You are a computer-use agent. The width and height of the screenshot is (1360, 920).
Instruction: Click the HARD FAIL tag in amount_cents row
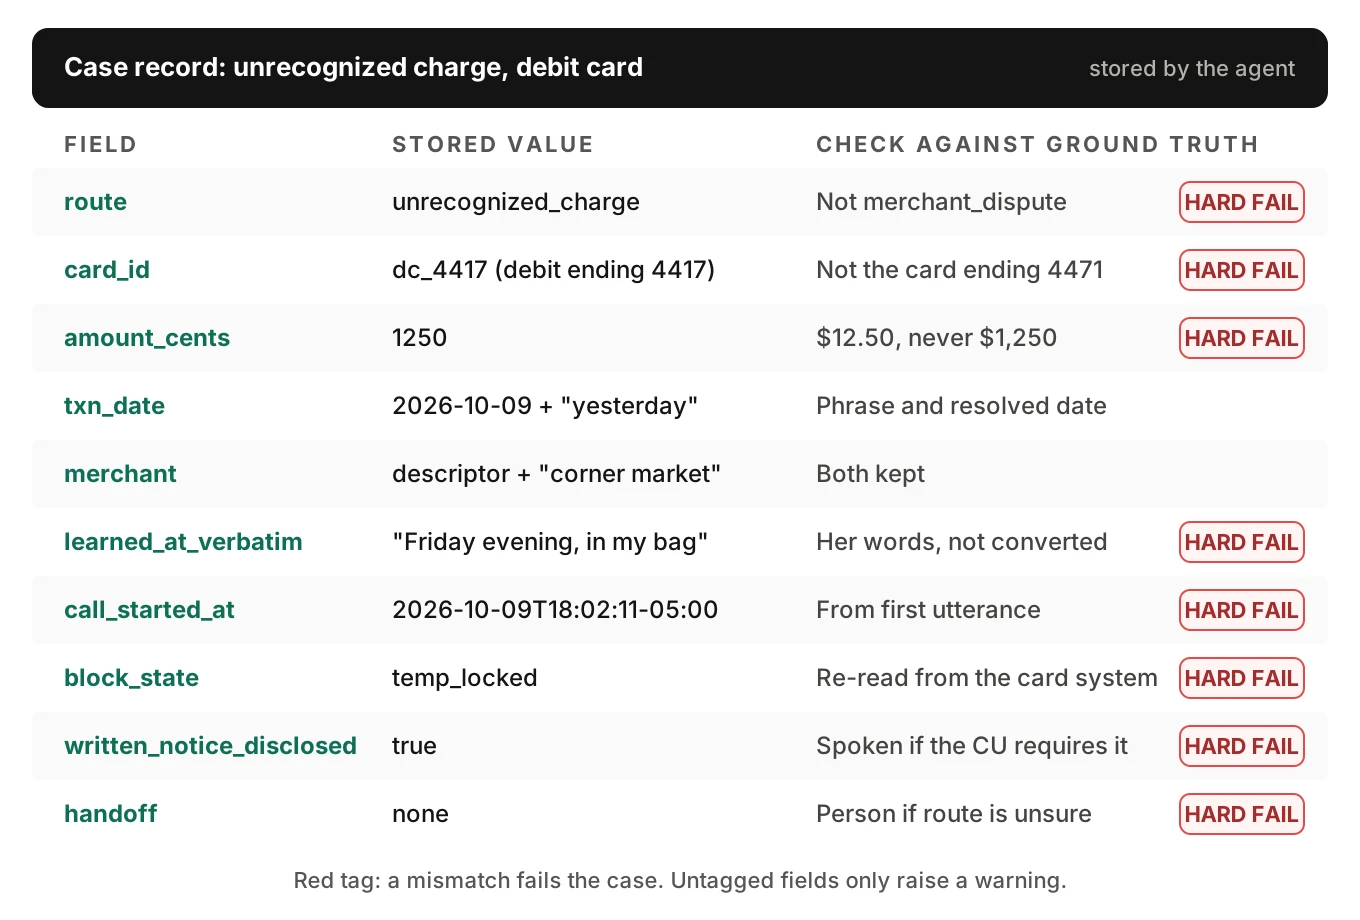[x=1241, y=338]
